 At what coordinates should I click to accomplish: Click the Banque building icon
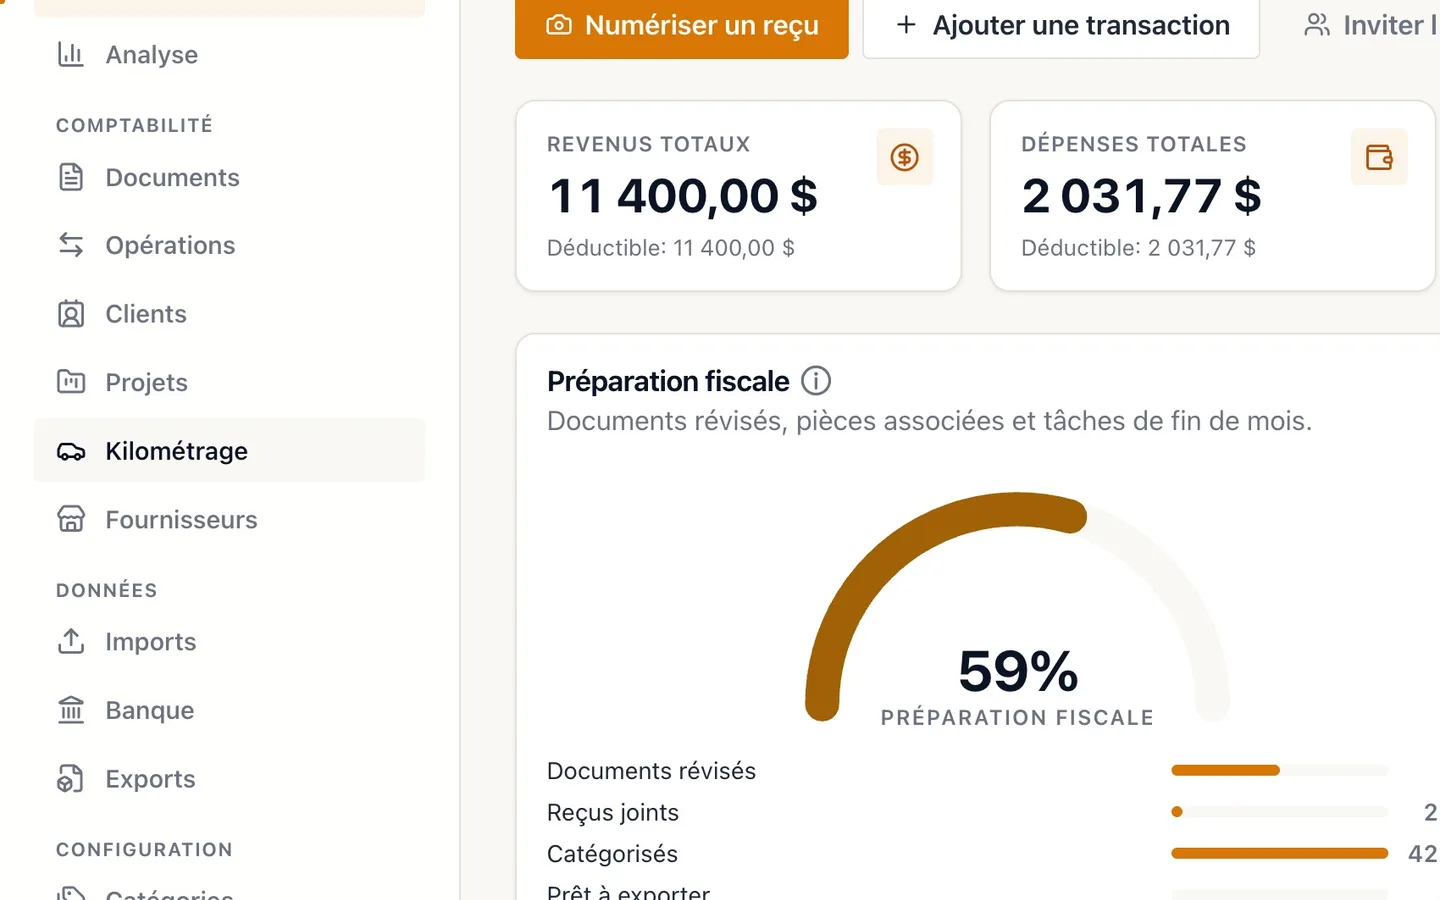tap(71, 710)
